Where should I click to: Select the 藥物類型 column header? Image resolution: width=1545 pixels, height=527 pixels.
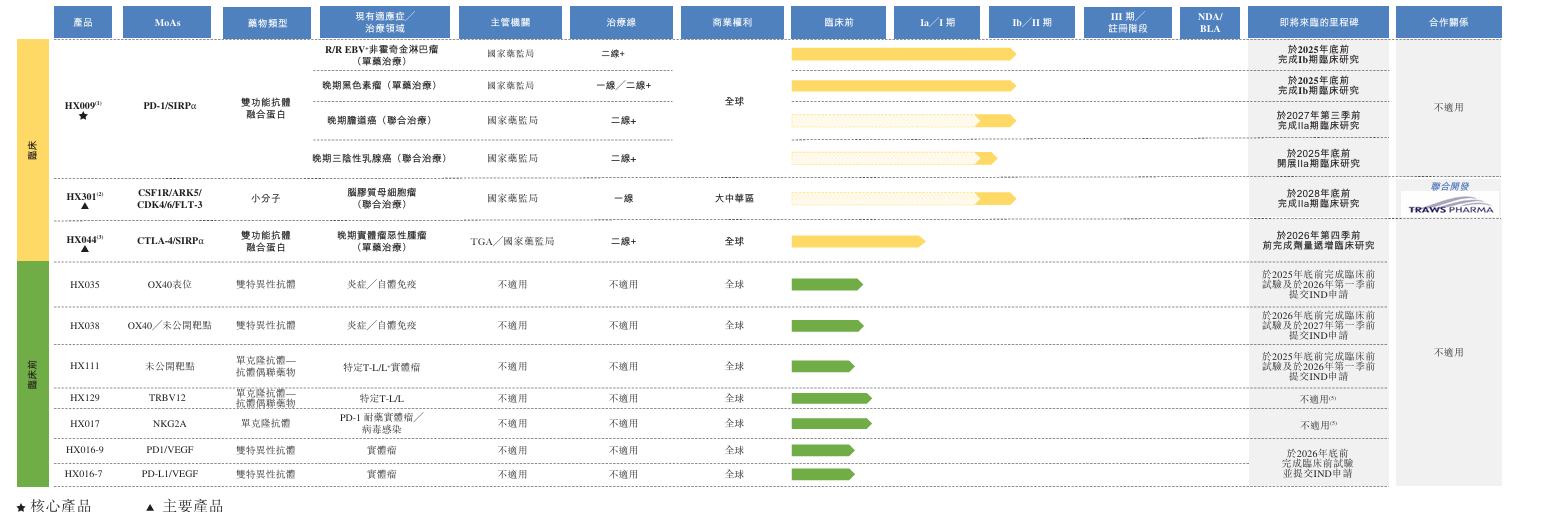pyautogui.click(x=267, y=23)
